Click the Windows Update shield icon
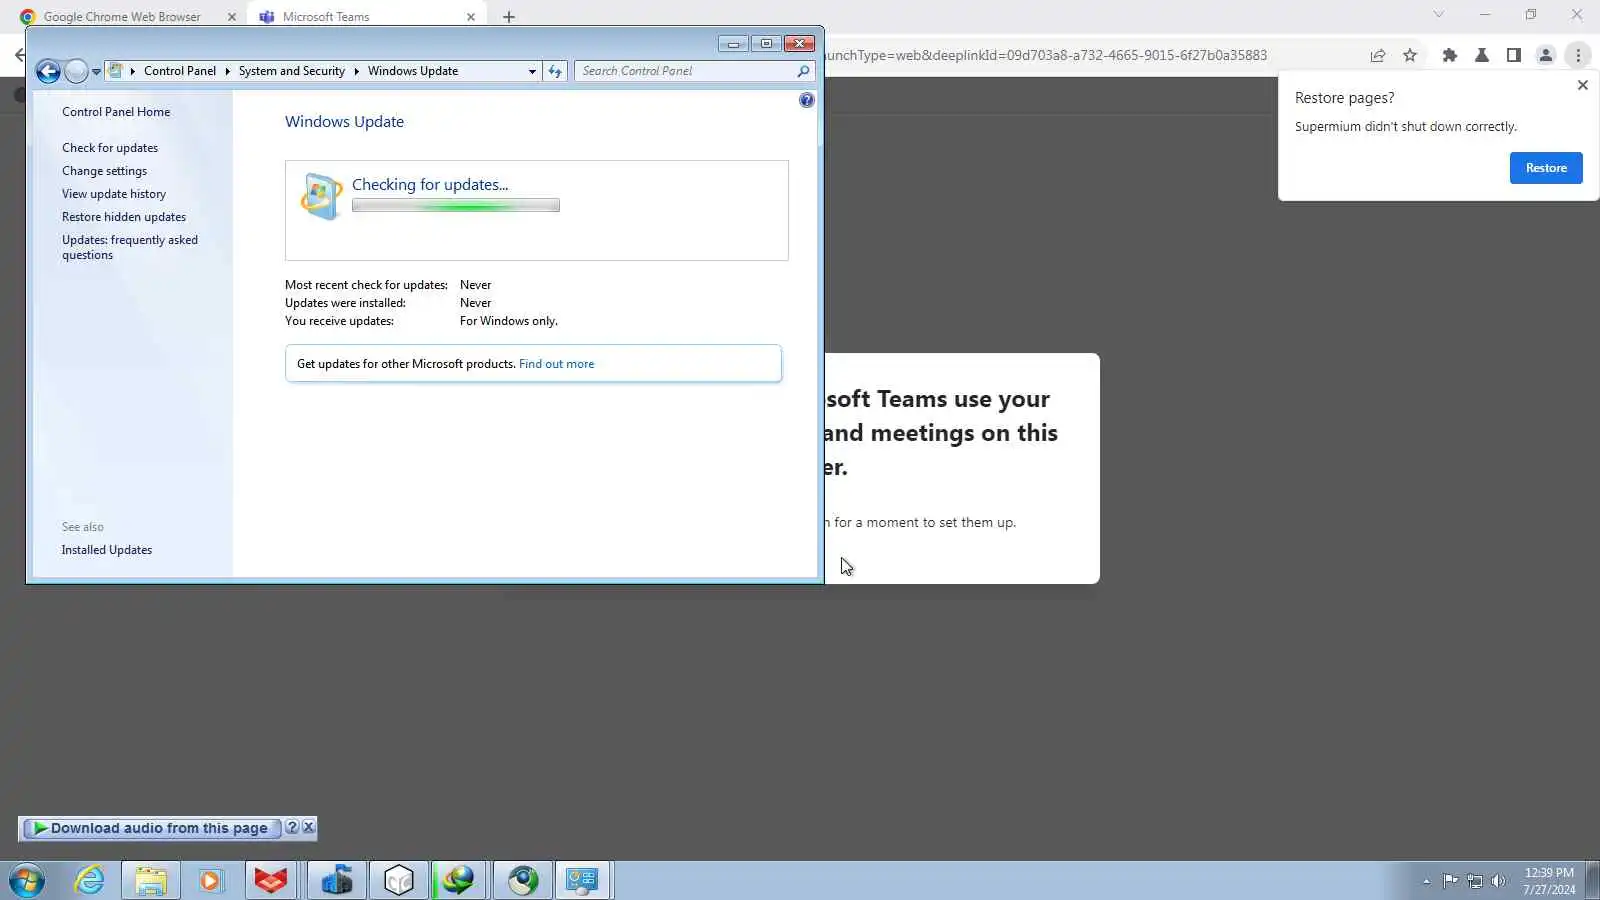This screenshot has height=900, width=1600. click(322, 196)
